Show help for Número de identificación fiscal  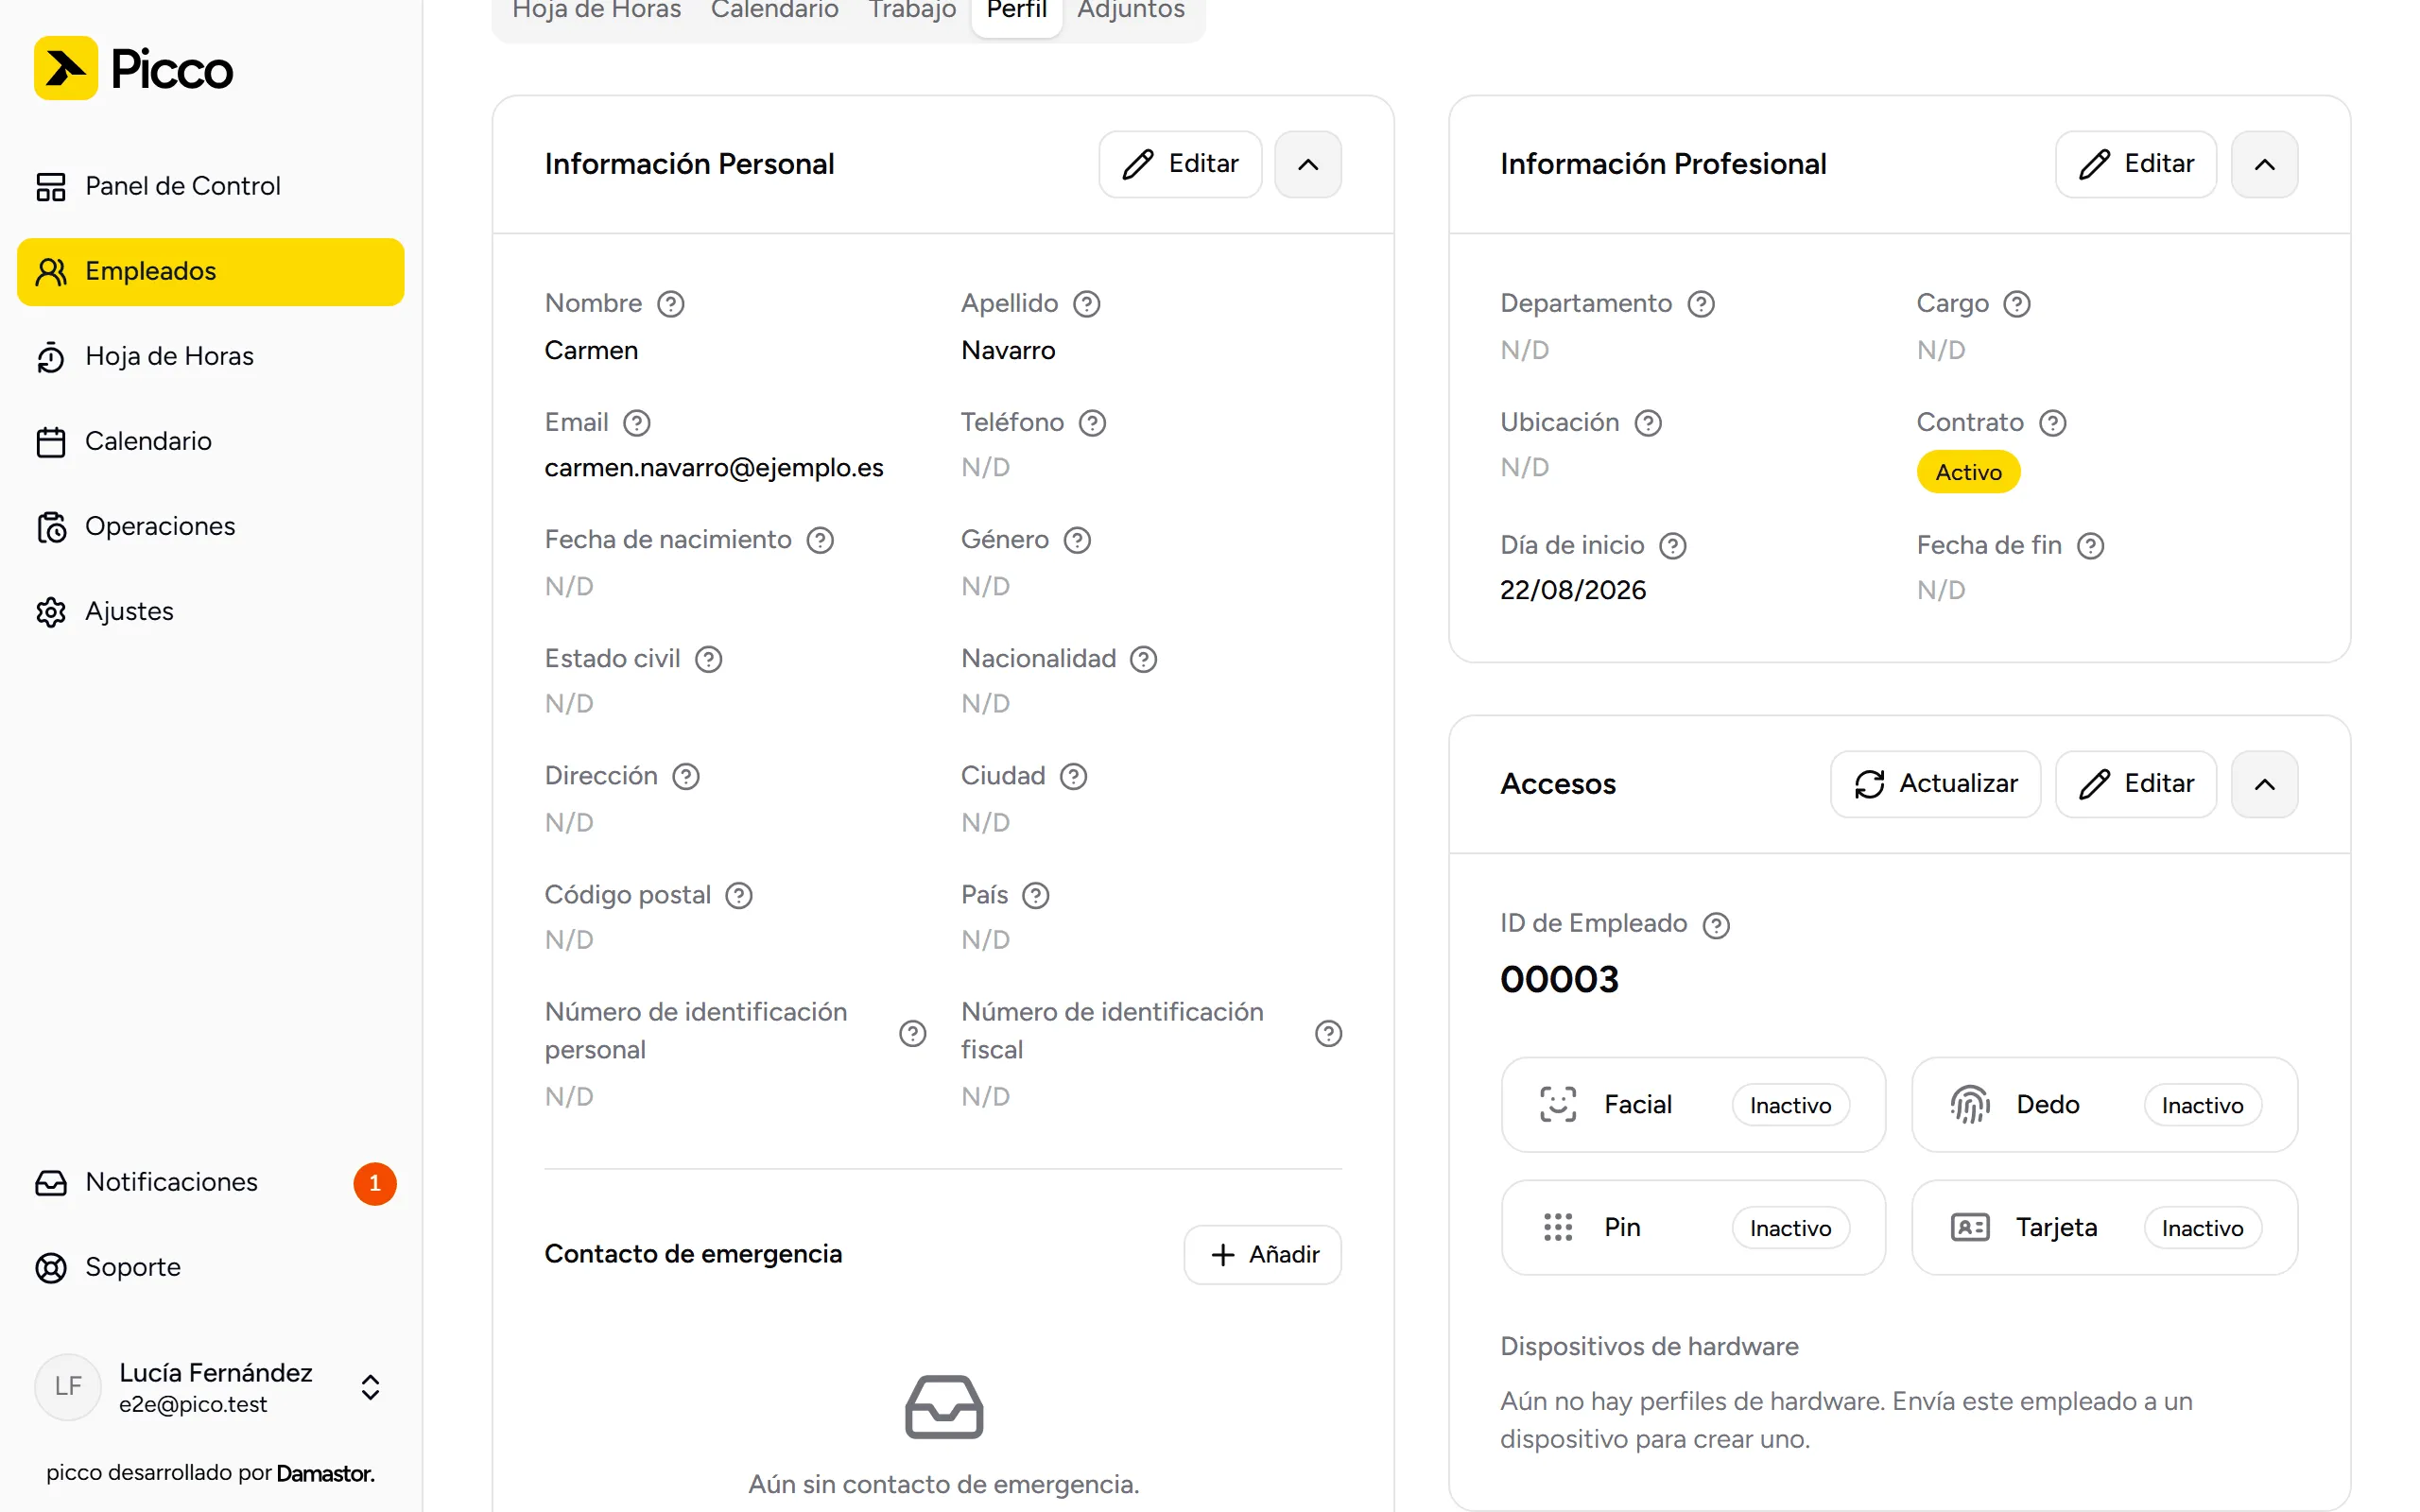click(1328, 1033)
